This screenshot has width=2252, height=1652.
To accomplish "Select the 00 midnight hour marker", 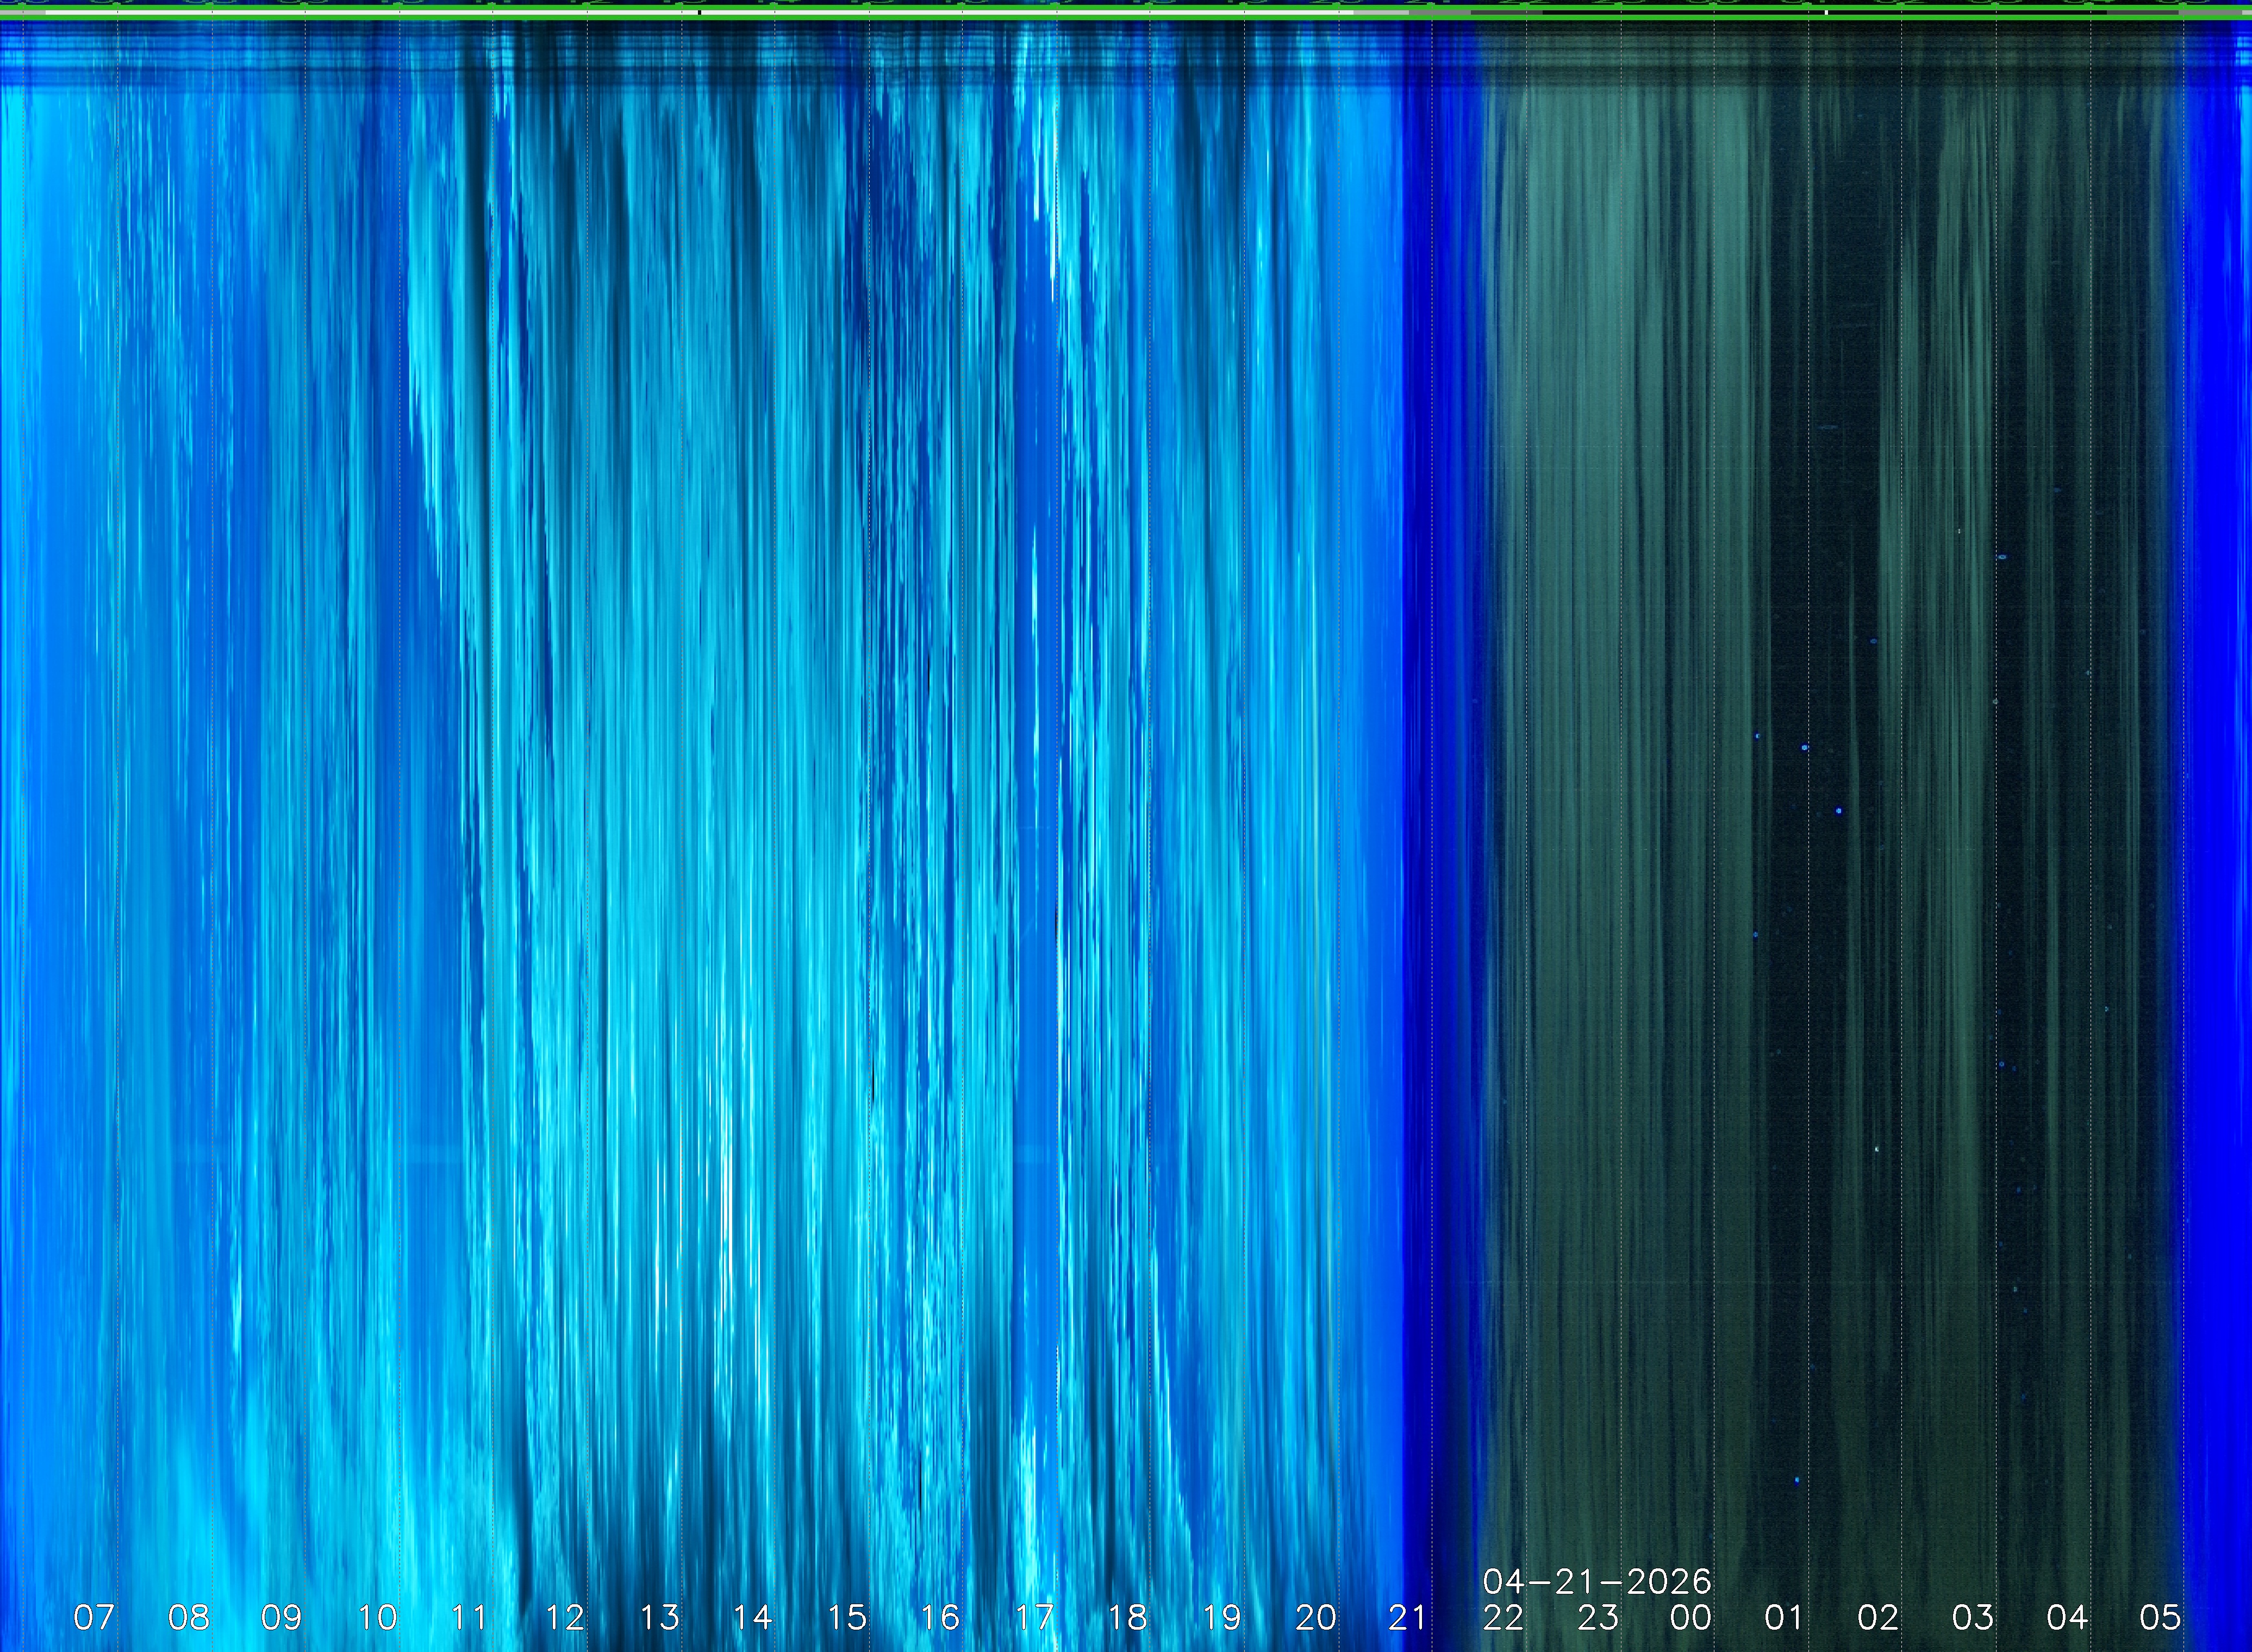I will [x=1691, y=1617].
